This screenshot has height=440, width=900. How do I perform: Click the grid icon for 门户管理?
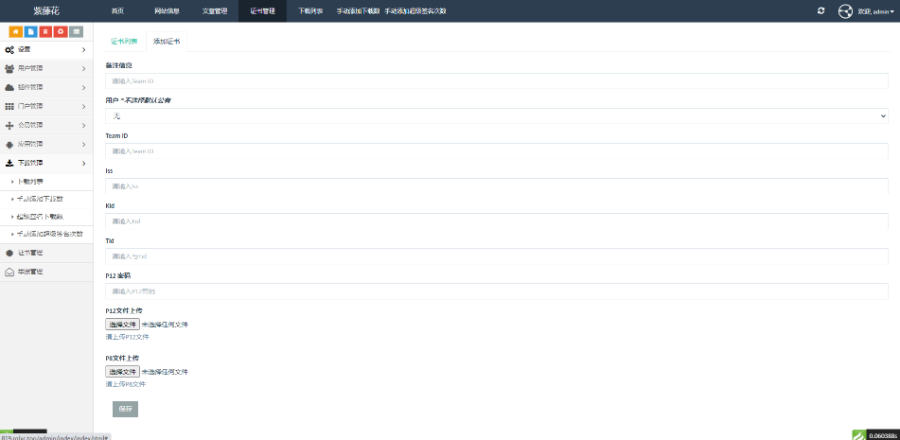coord(10,106)
